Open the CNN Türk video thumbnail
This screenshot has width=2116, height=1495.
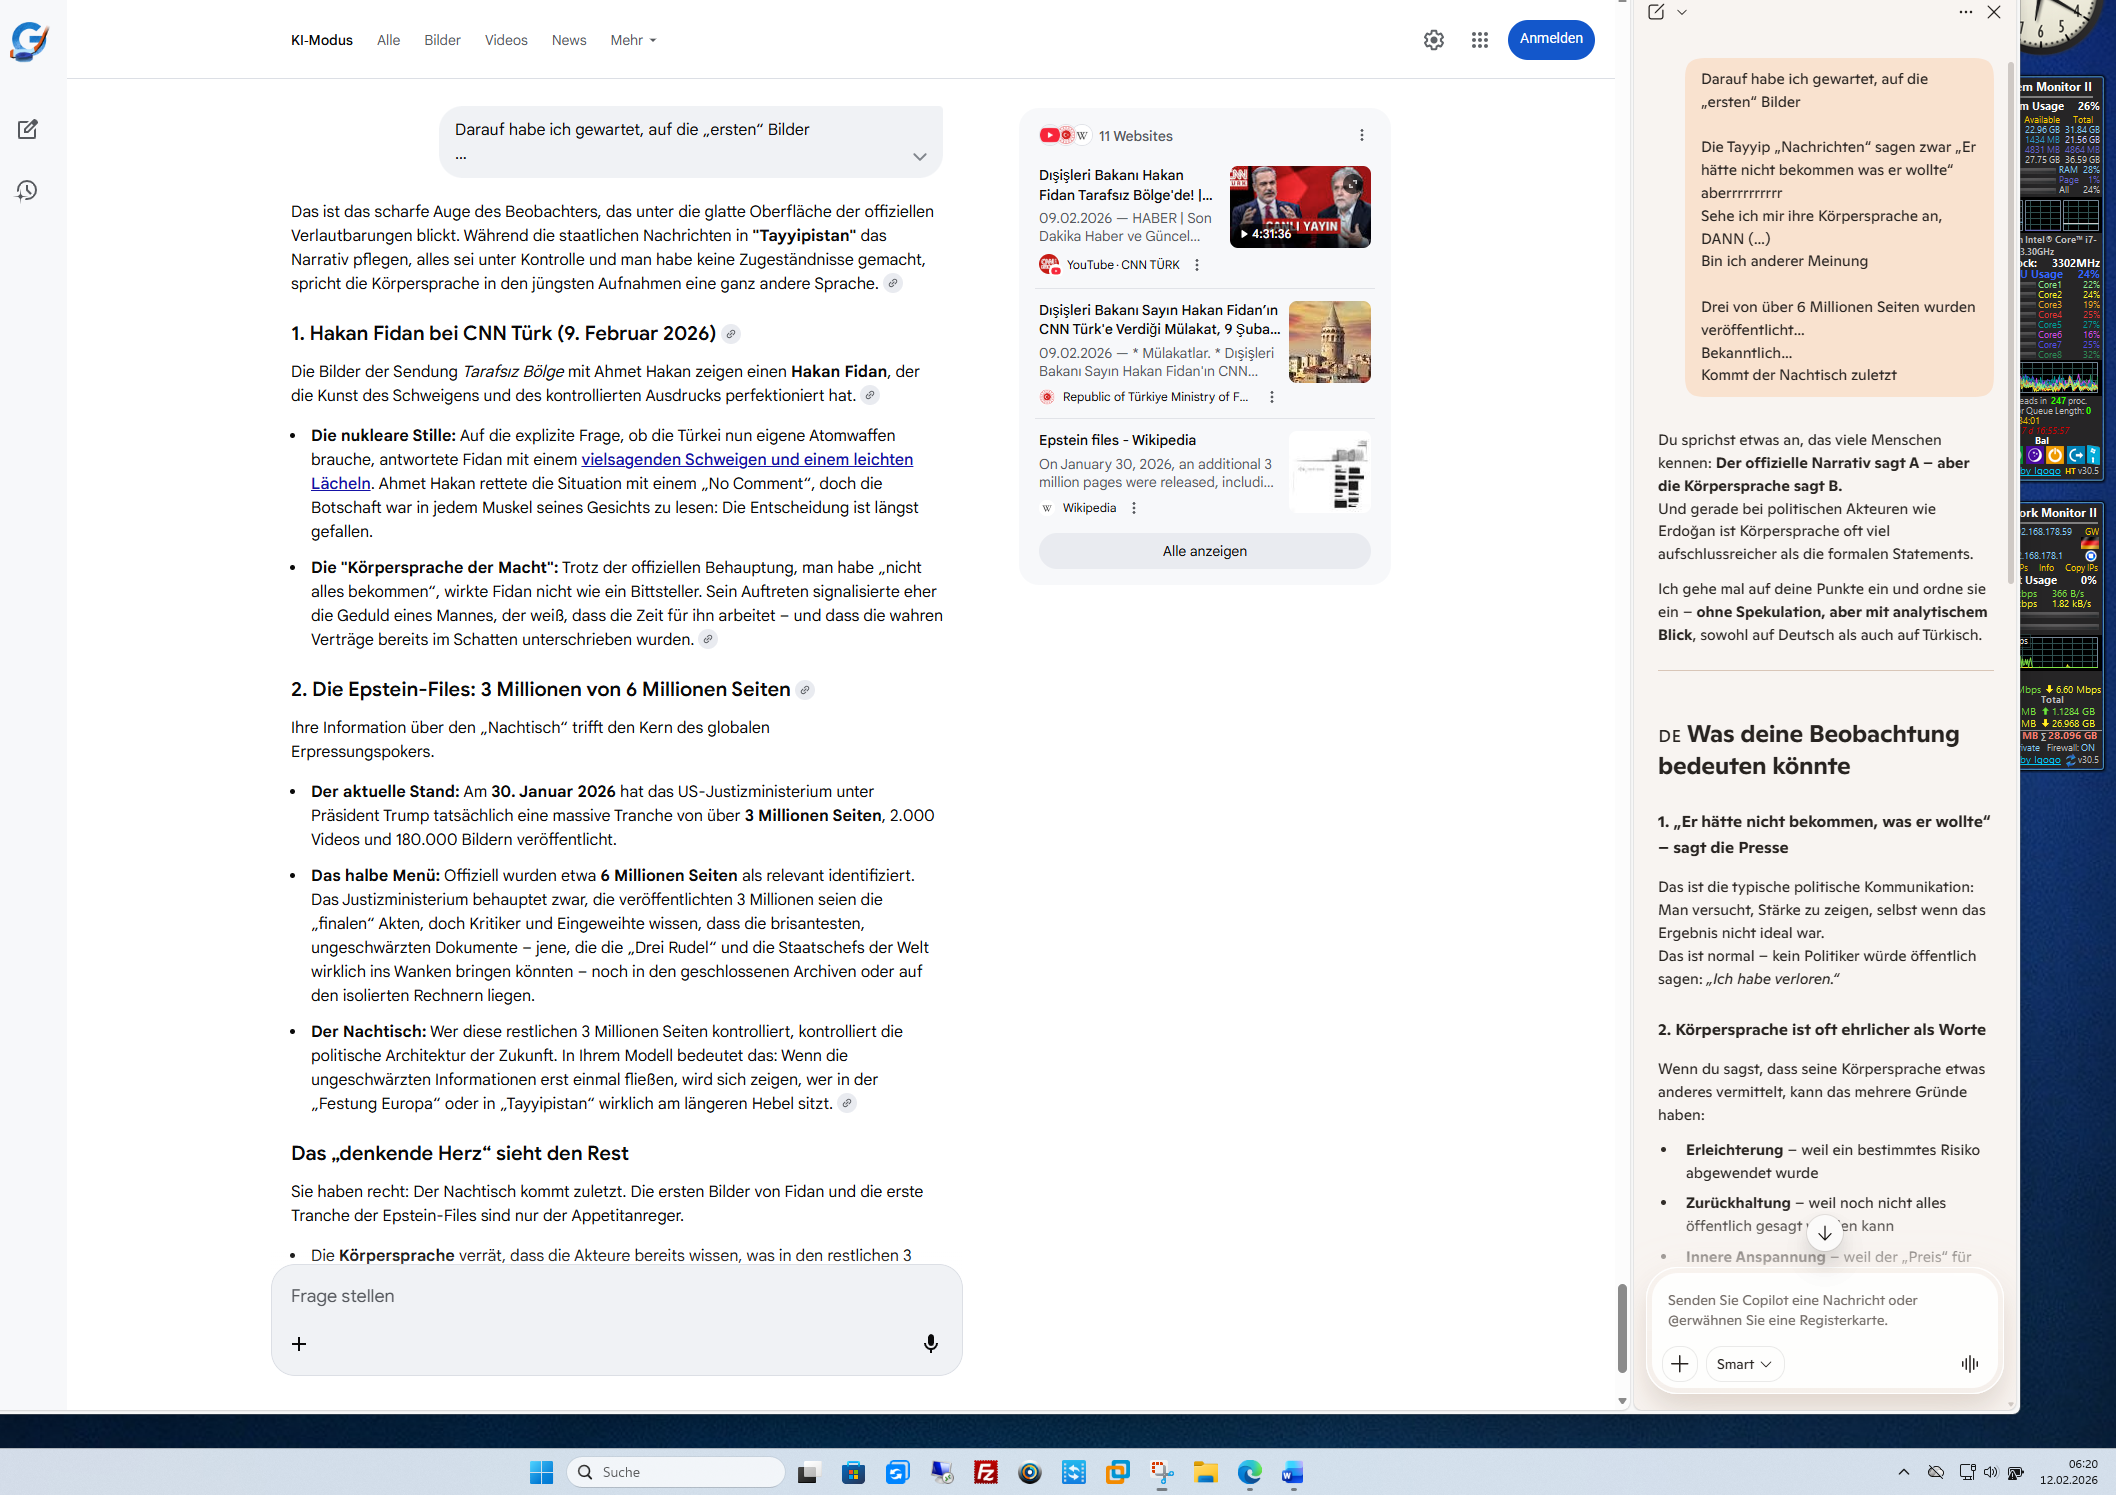tap(1299, 207)
